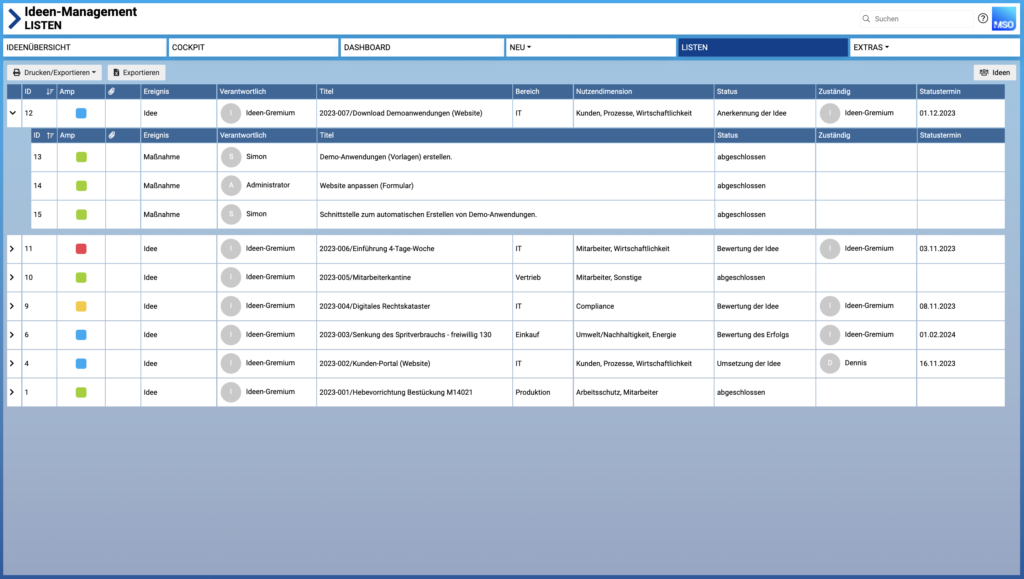Viewport: 1024px width, 579px height.
Task: Click the Administrator avatar on row 14
Action: click(231, 186)
